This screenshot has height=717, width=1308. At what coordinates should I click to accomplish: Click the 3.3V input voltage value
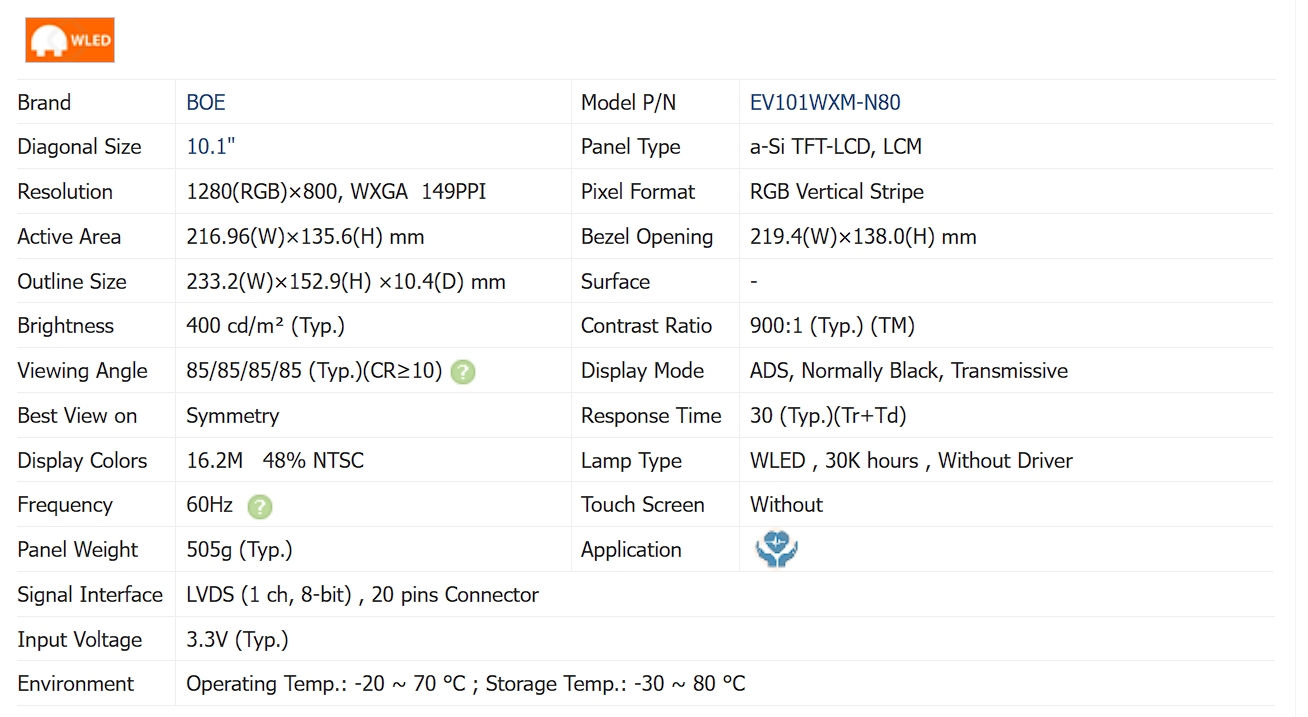pyautogui.click(x=237, y=640)
